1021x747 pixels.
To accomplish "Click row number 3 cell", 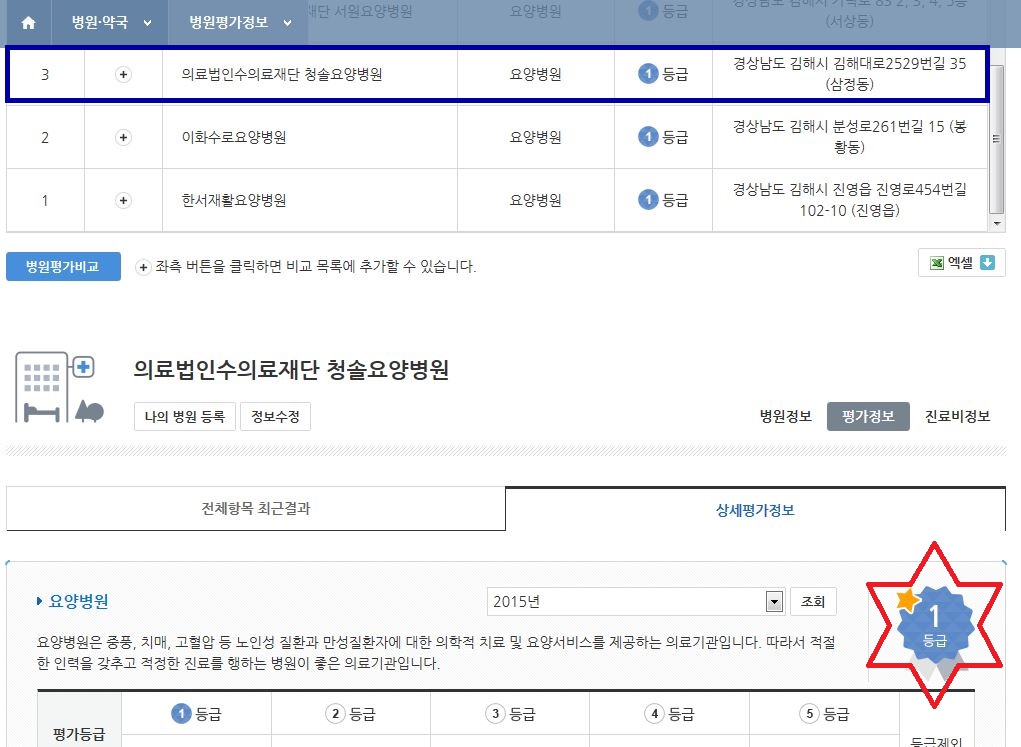I will click(45, 74).
